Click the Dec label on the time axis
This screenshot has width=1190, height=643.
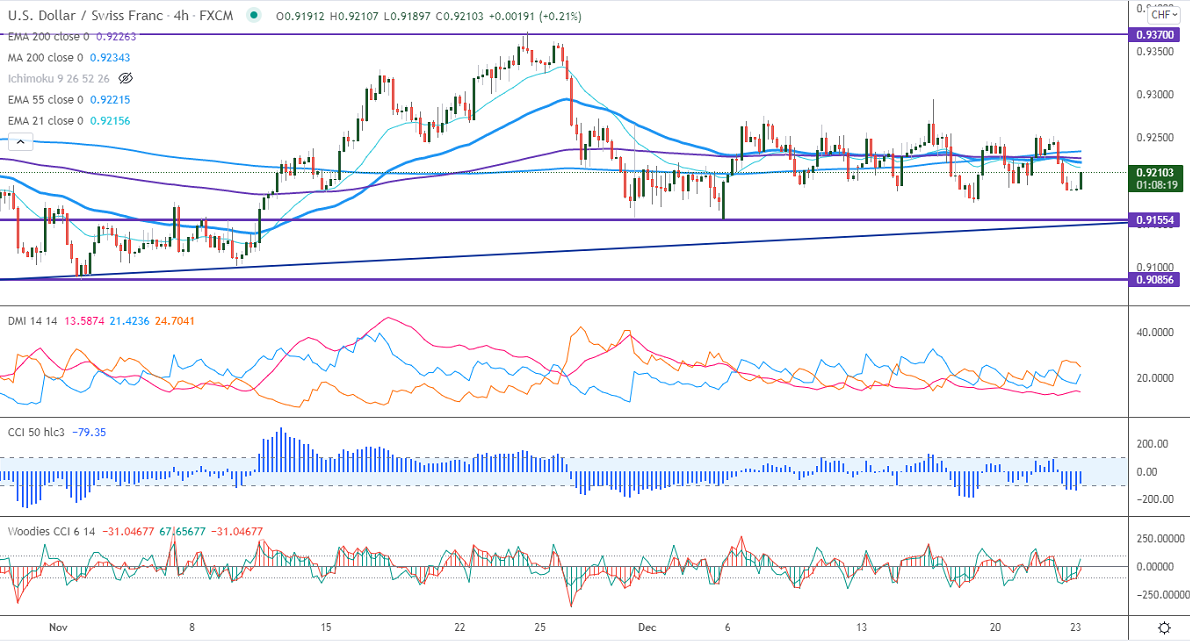click(x=647, y=628)
